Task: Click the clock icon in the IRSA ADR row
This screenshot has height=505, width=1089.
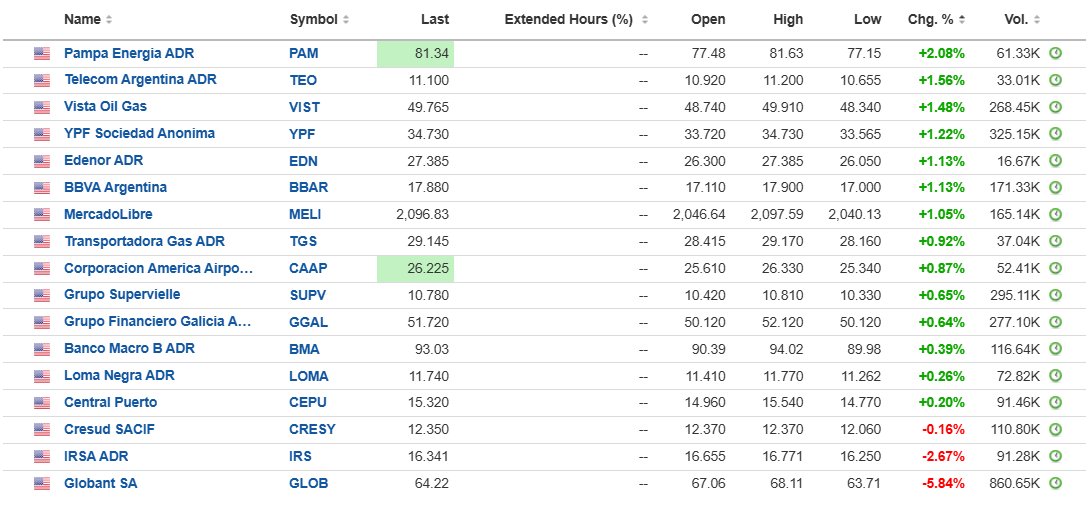Action: pyautogui.click(x=1055, y=456)
